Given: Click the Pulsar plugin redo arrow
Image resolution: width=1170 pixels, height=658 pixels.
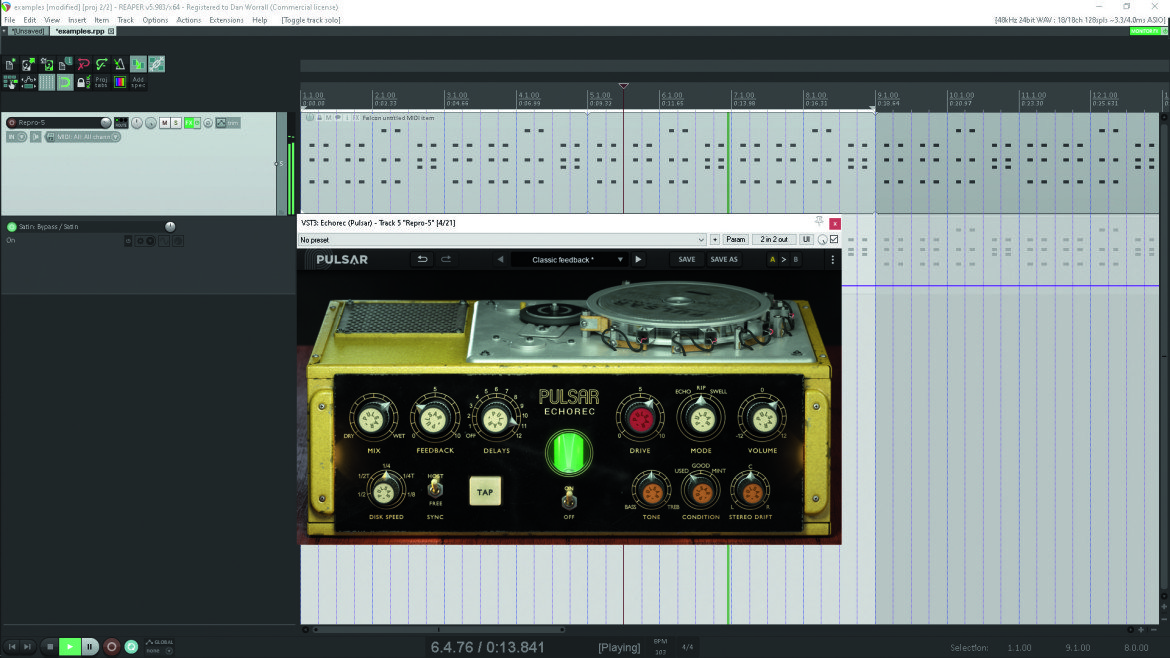Looking at the screenshot, I should 446,260.
